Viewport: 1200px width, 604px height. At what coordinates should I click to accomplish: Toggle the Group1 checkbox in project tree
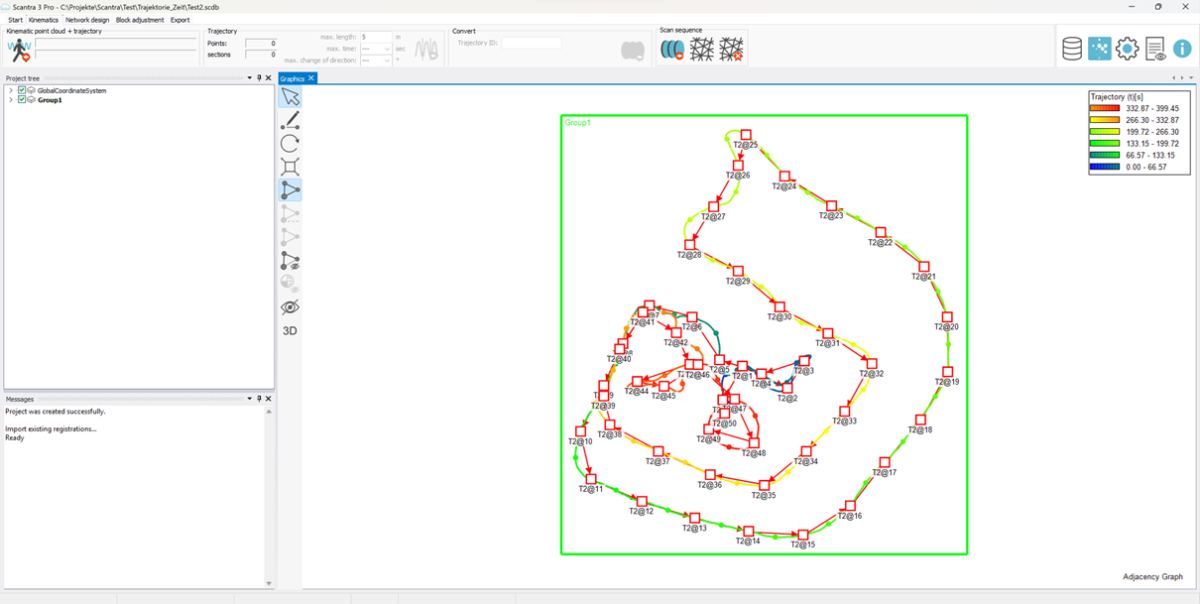[22, 100]
